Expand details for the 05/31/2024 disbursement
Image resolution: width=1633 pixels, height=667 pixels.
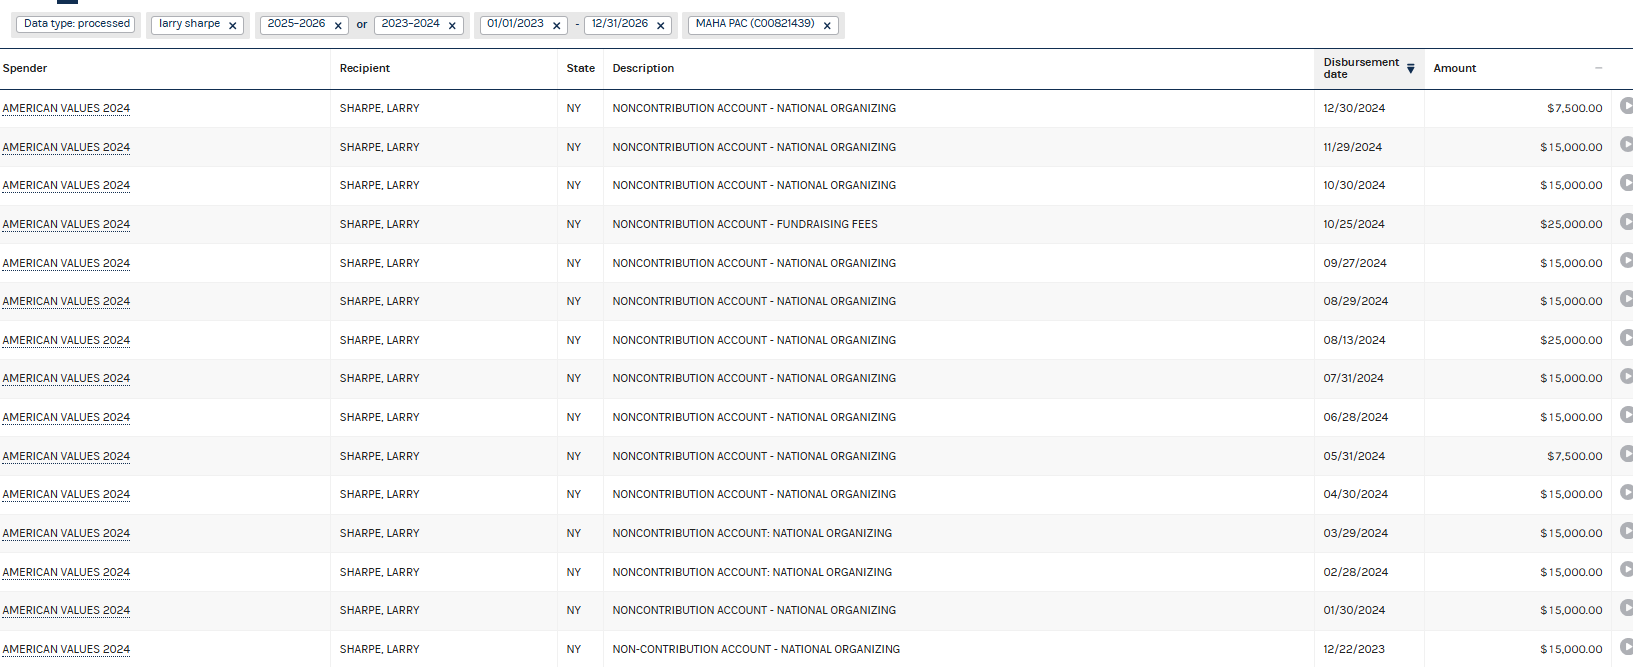(x=1626, y=454)
